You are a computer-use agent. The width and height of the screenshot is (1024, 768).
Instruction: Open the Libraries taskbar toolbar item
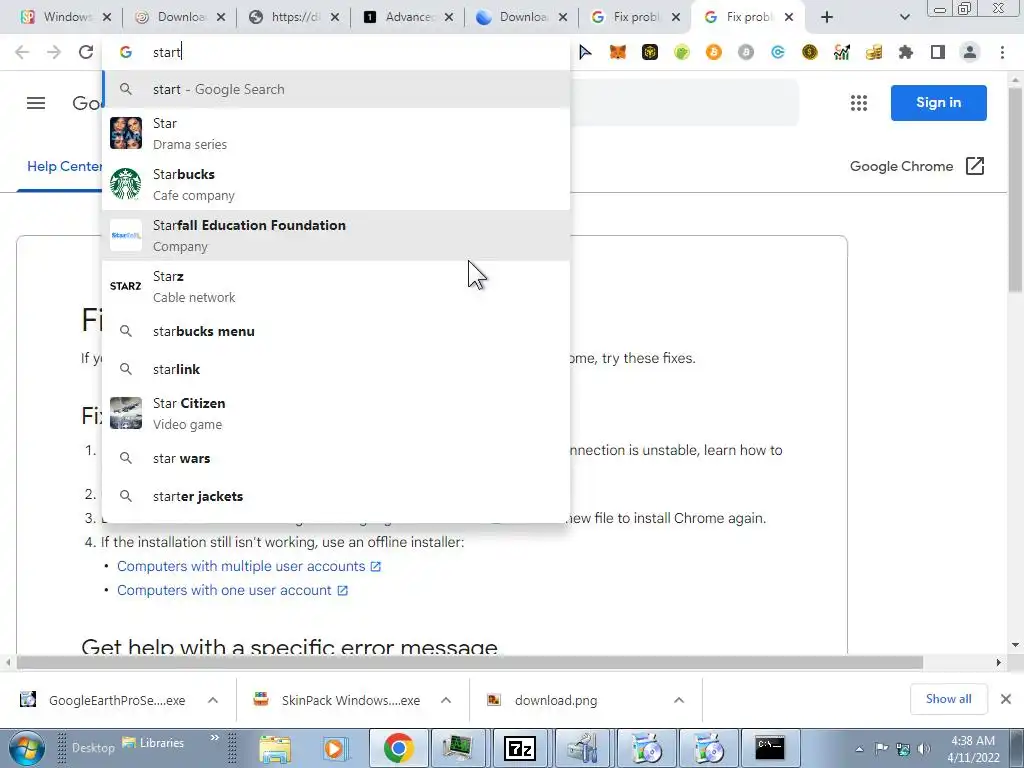153,743
